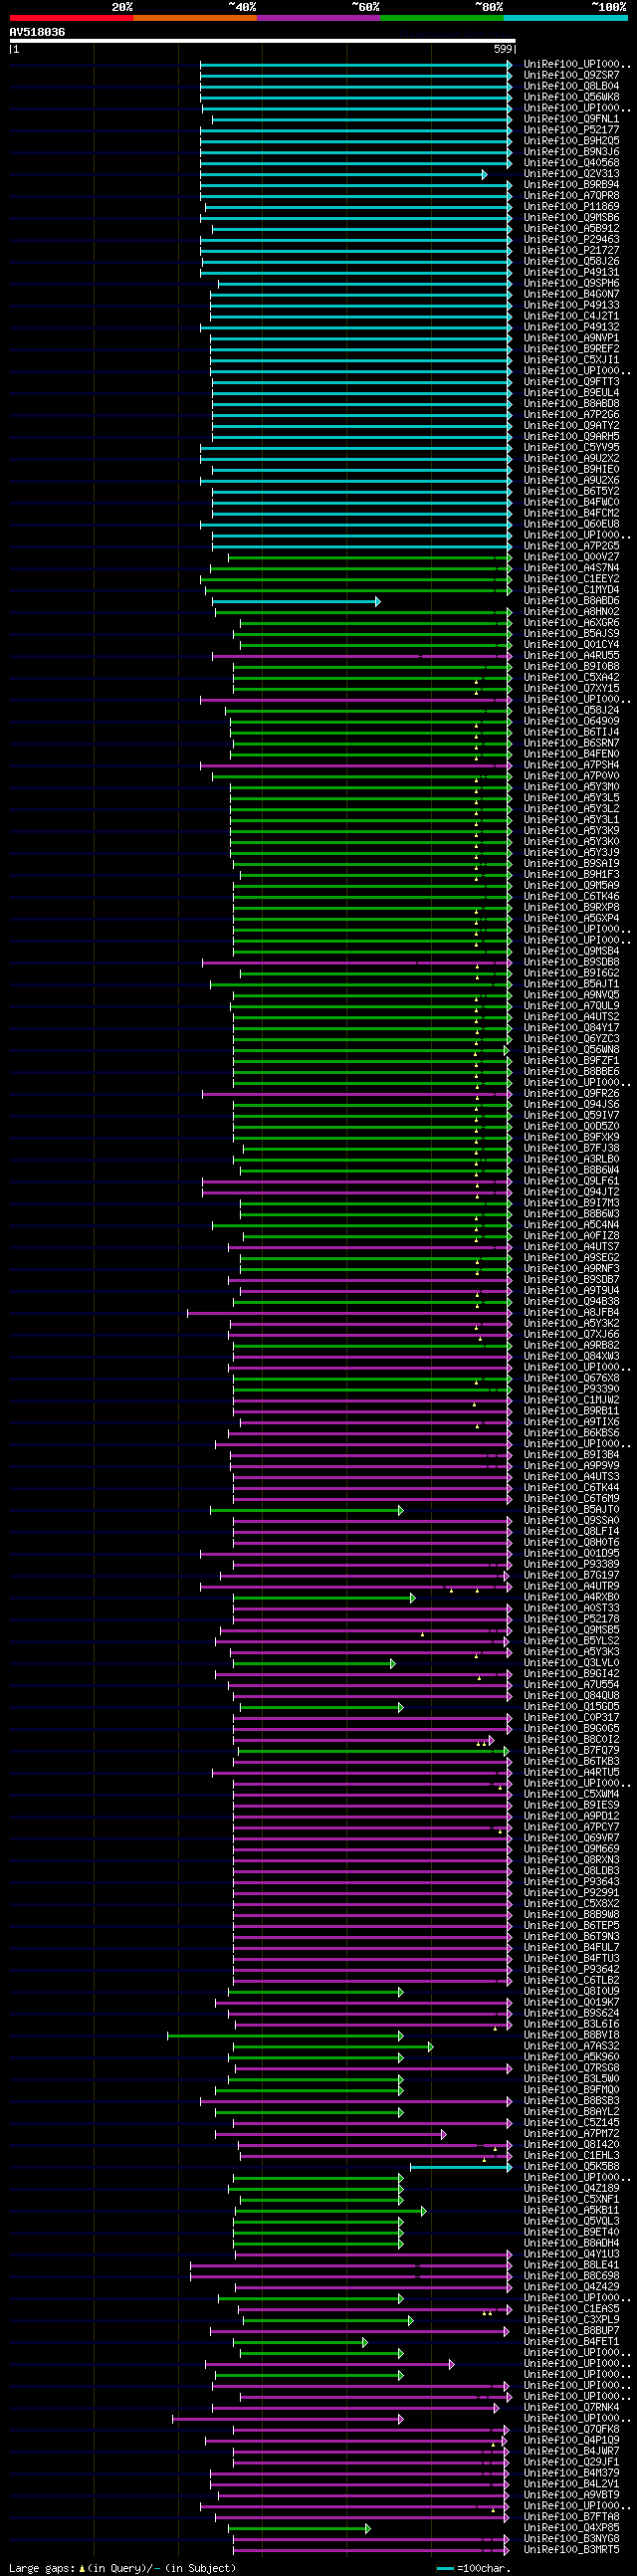Image resolution: width=637 pixels, height=2576 pixels.
Task: Select hit label UniRef100_Q5K5B8
Action: pos(571,2167)
